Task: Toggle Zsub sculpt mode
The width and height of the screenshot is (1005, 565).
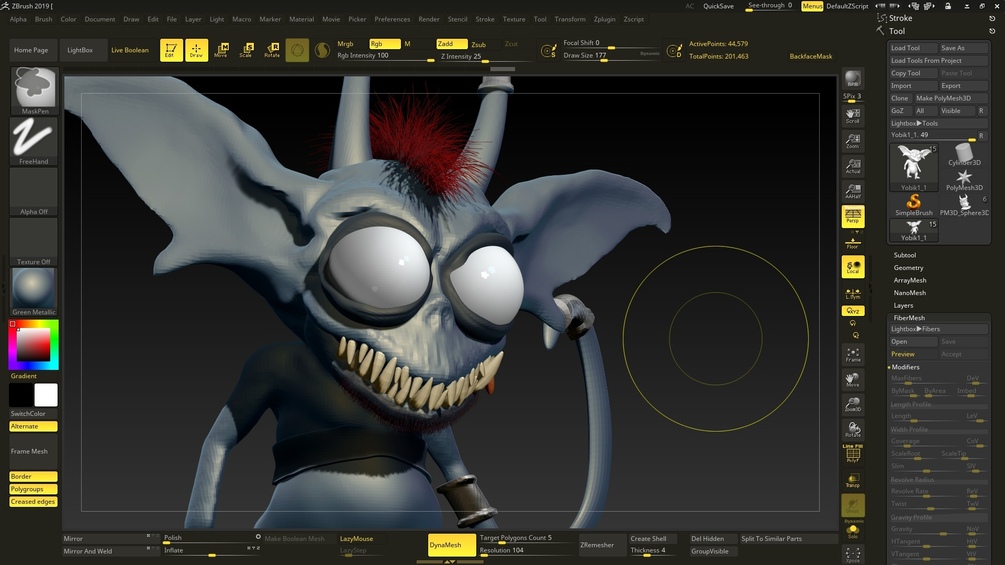Action: (x=479, y=44)
